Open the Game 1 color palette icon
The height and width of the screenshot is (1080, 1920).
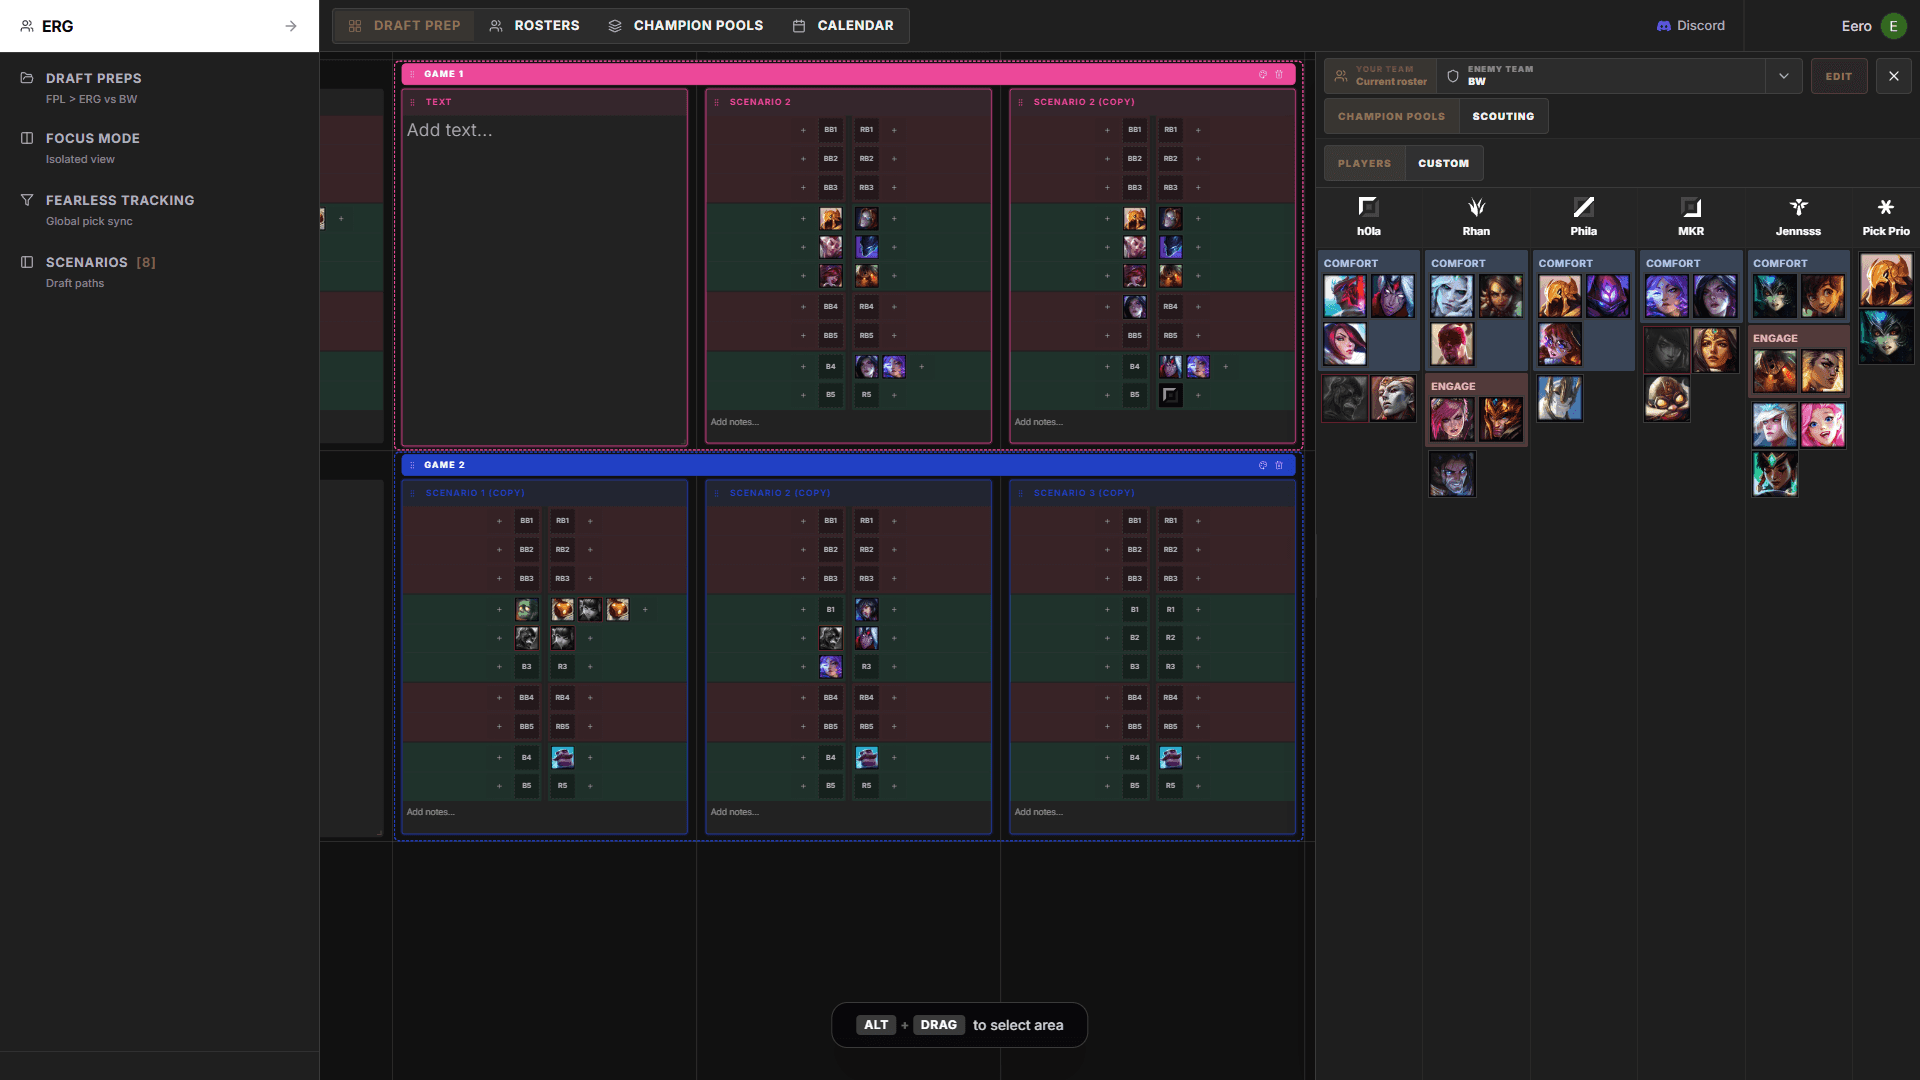coord(1262,74)
